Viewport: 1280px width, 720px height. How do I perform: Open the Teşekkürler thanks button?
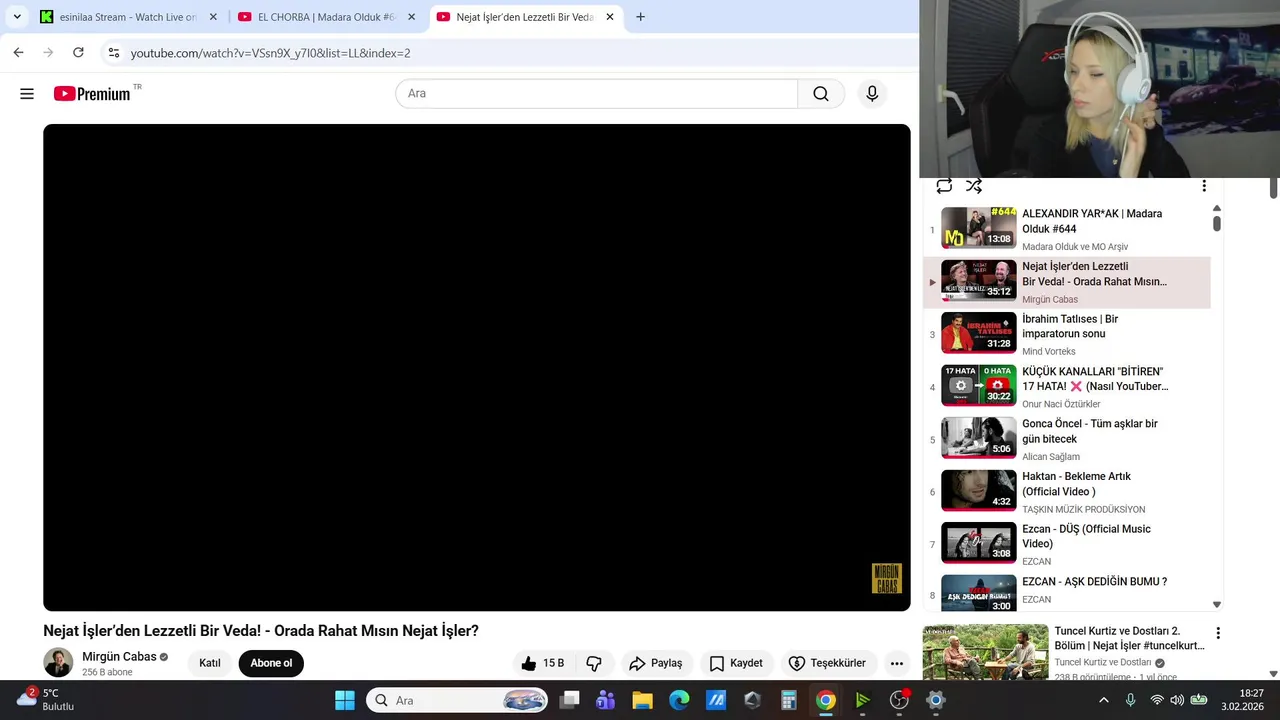click(827, 663)
